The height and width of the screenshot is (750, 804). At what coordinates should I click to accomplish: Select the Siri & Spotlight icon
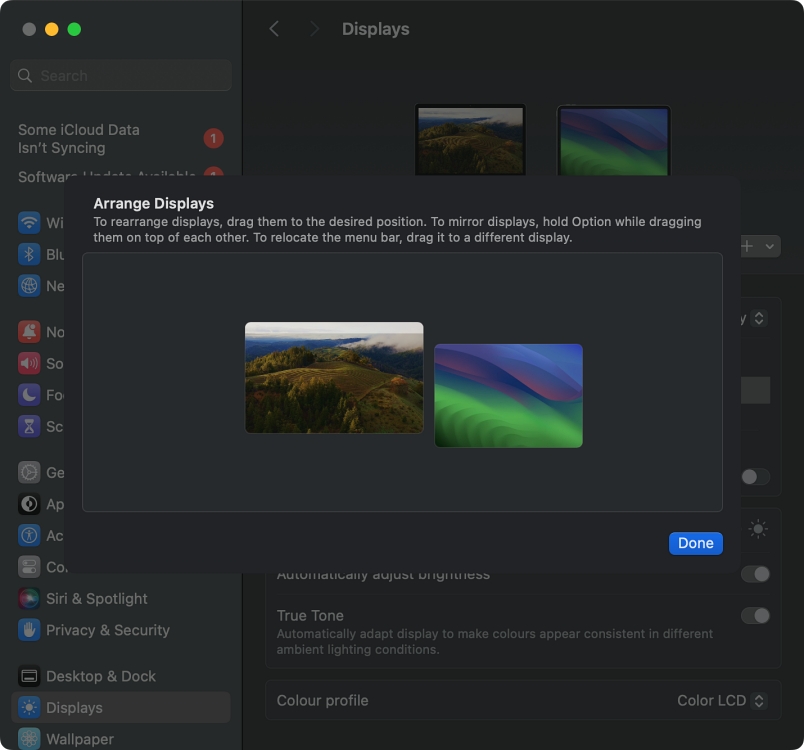[x=29, y=598]
